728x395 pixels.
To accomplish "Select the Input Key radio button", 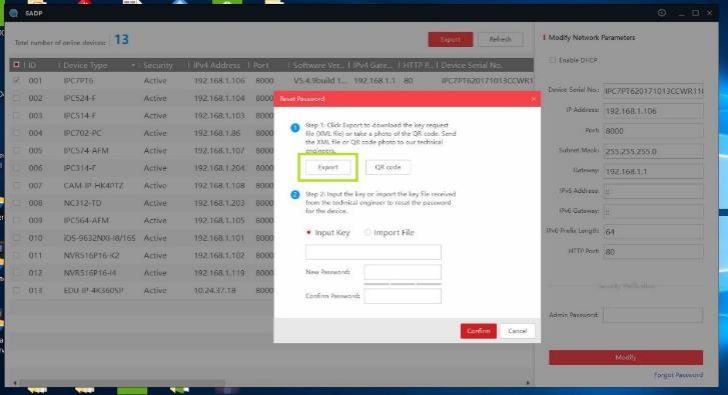I will pos(308,233).
